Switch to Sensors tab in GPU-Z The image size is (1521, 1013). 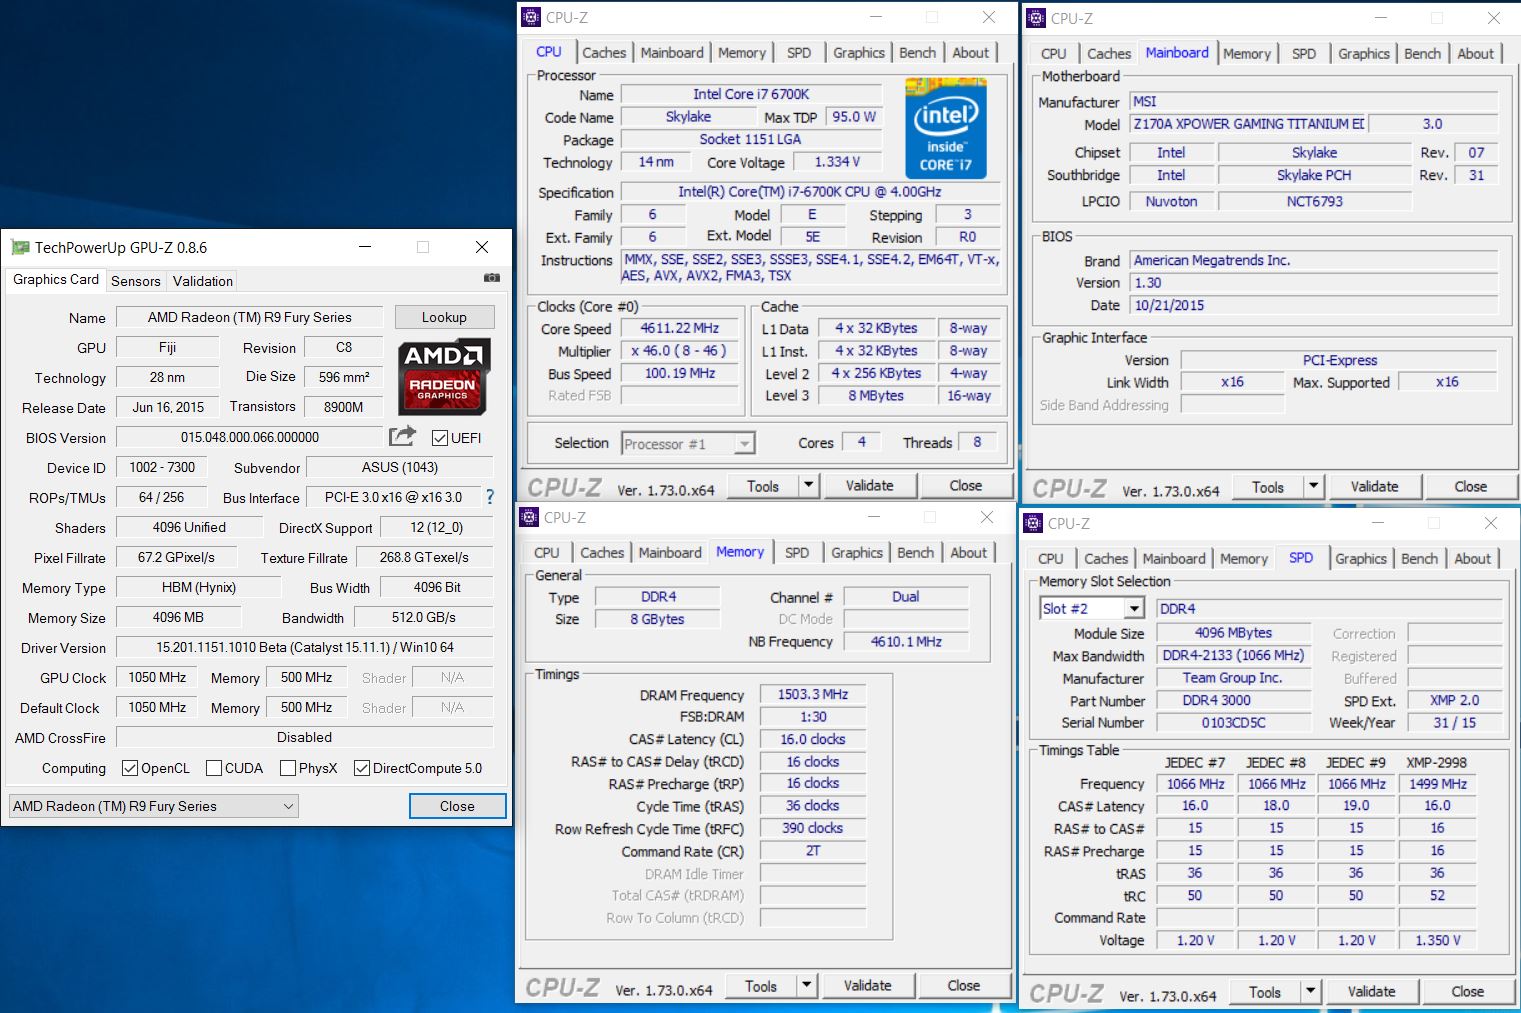(136, 281)
